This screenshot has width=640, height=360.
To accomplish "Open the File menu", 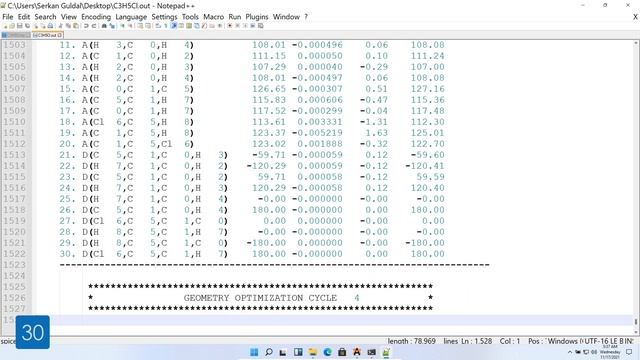I will pos(8,17).
